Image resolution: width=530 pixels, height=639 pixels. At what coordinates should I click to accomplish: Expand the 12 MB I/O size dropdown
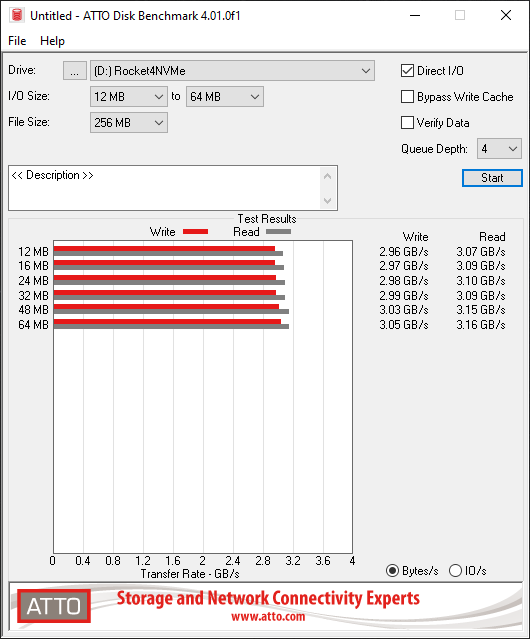(129, 97)
